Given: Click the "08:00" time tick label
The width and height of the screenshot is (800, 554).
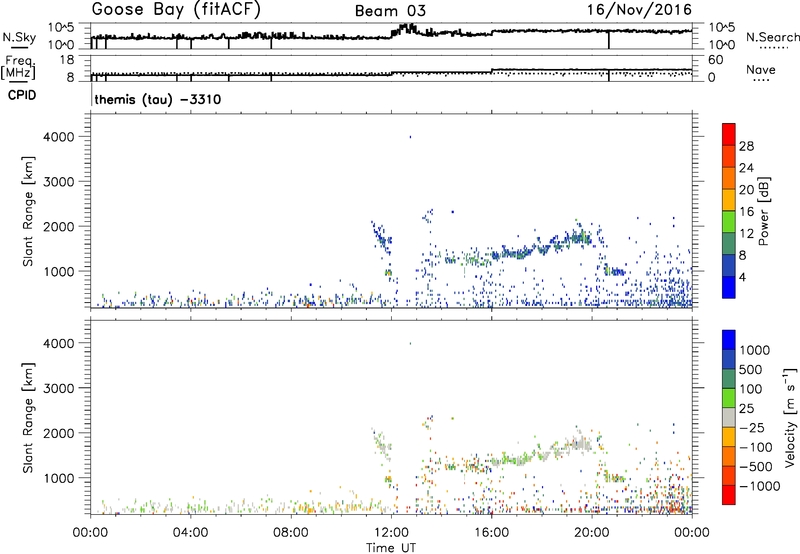Looking at the screenshot, I should click(x=291, y=533).
